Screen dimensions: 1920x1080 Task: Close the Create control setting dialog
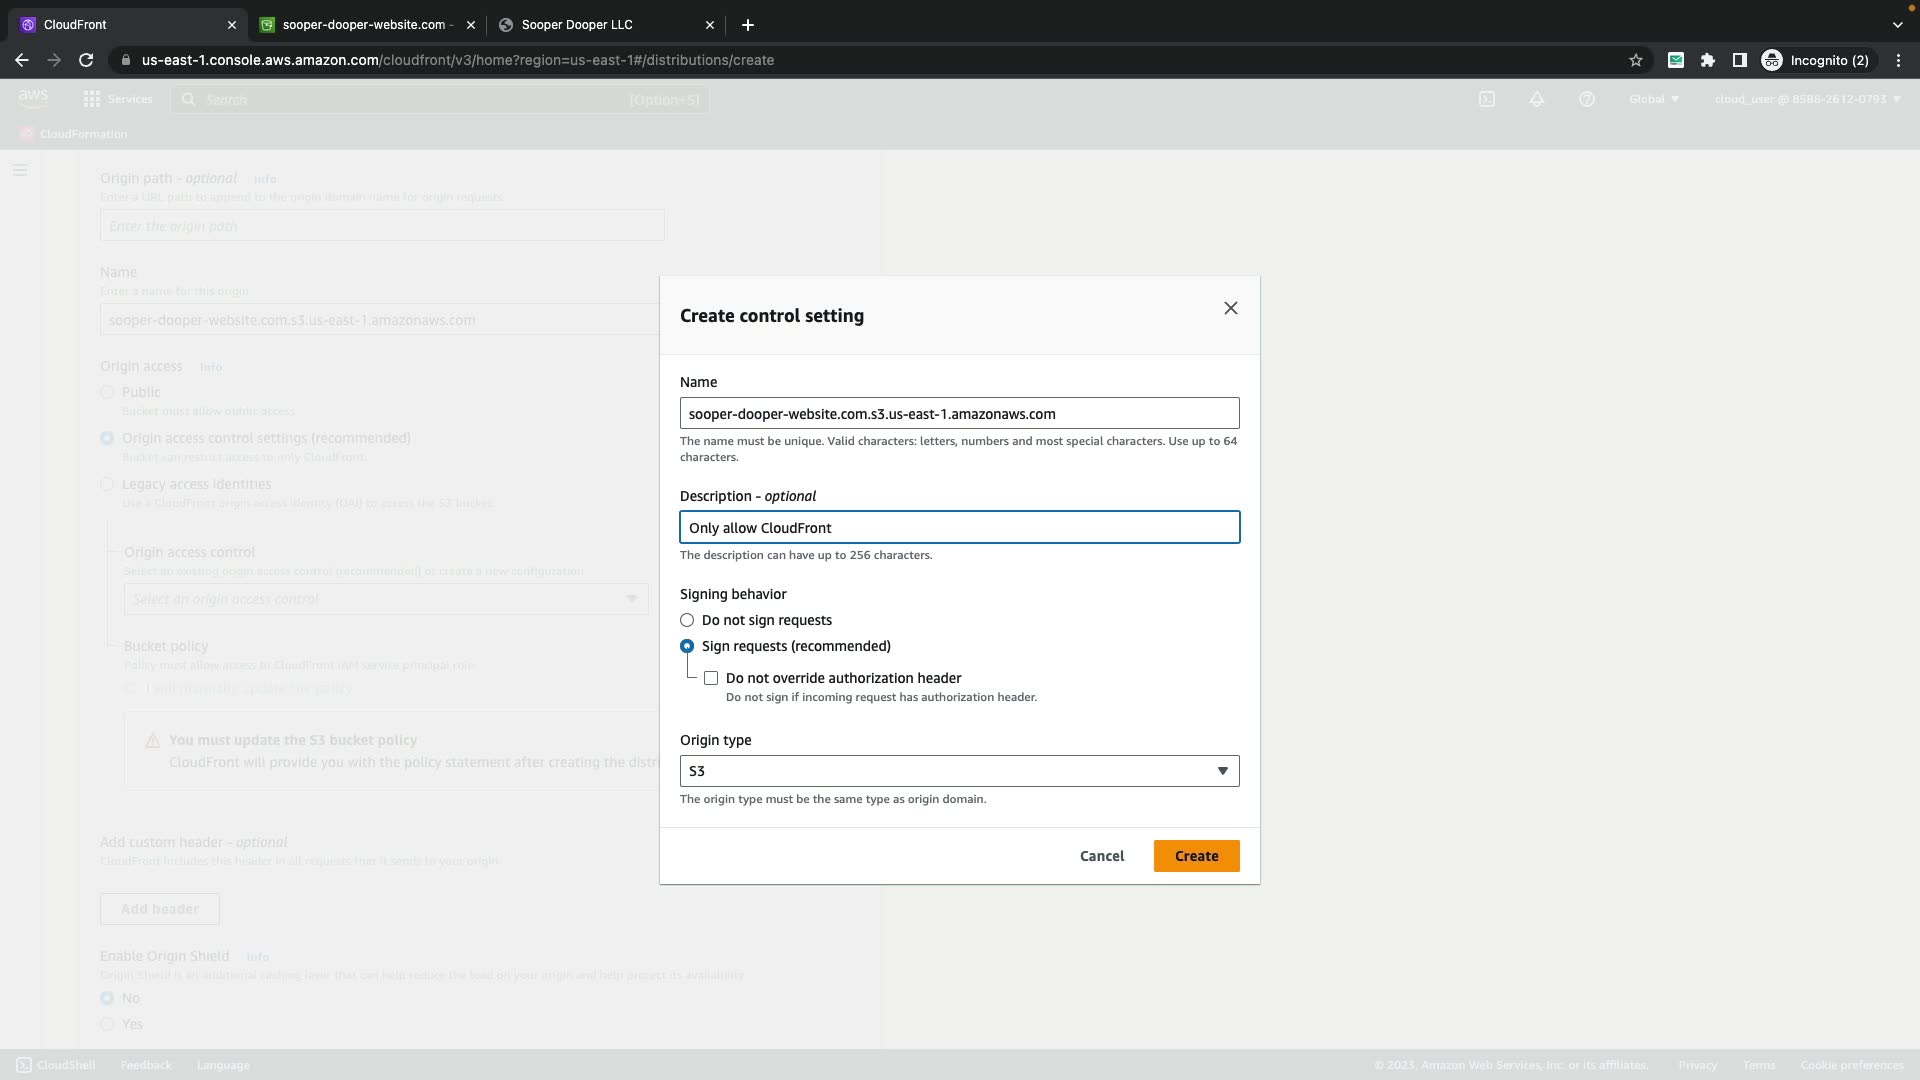(1231, 308)
